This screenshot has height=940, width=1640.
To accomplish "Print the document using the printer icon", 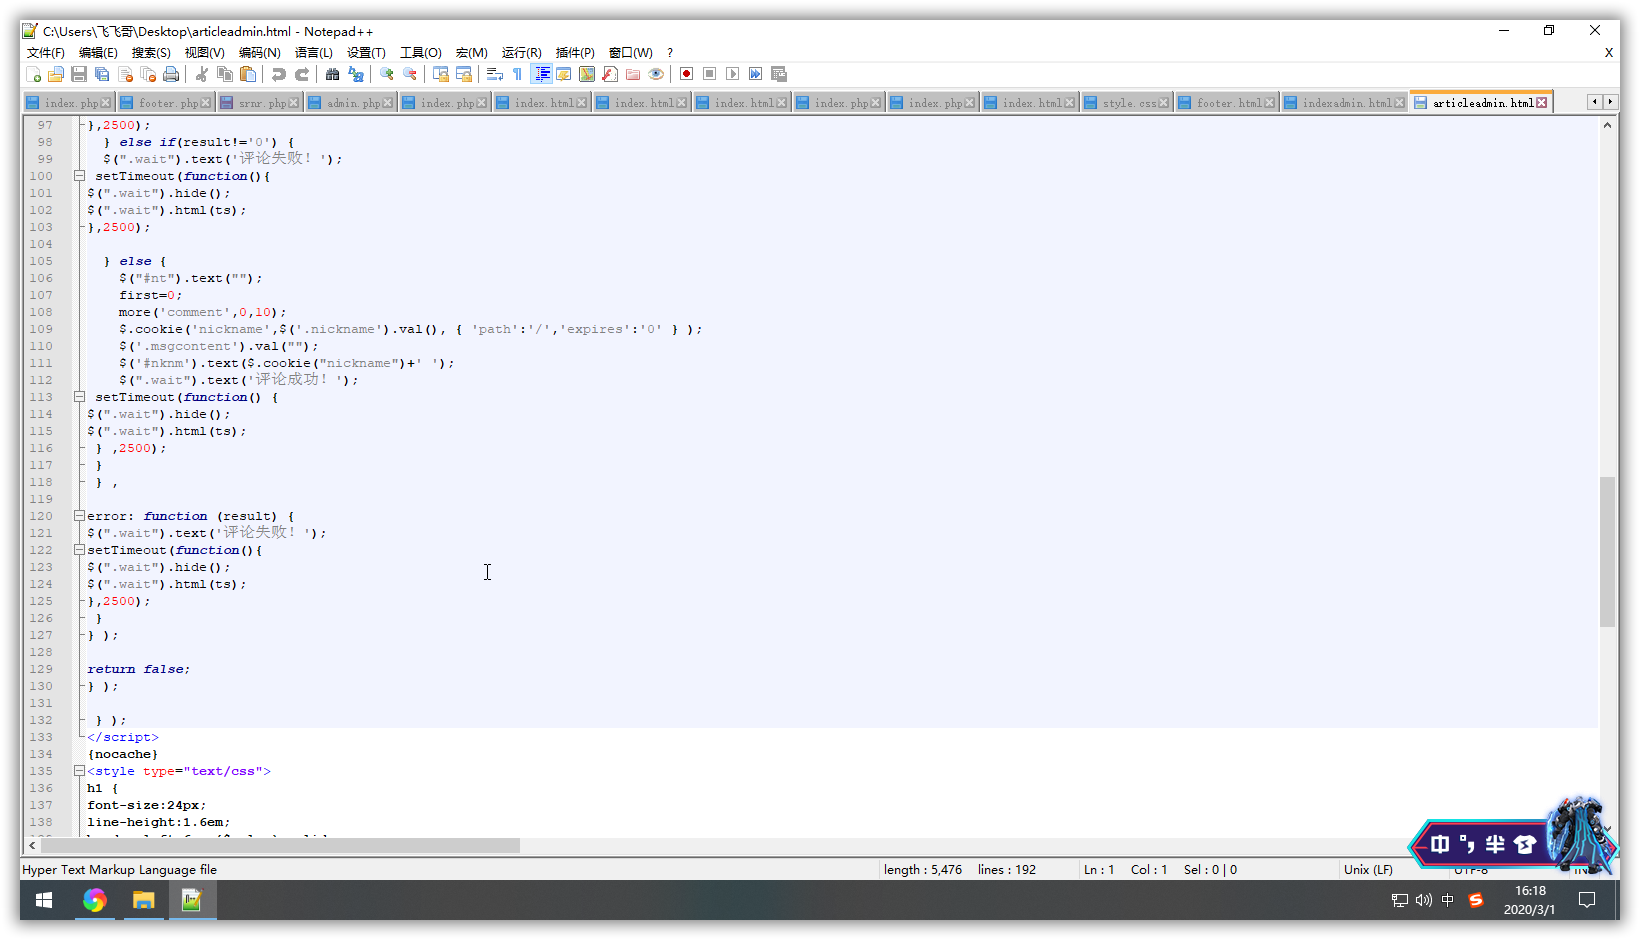I will pyautogui.click(x=171, y=74).
